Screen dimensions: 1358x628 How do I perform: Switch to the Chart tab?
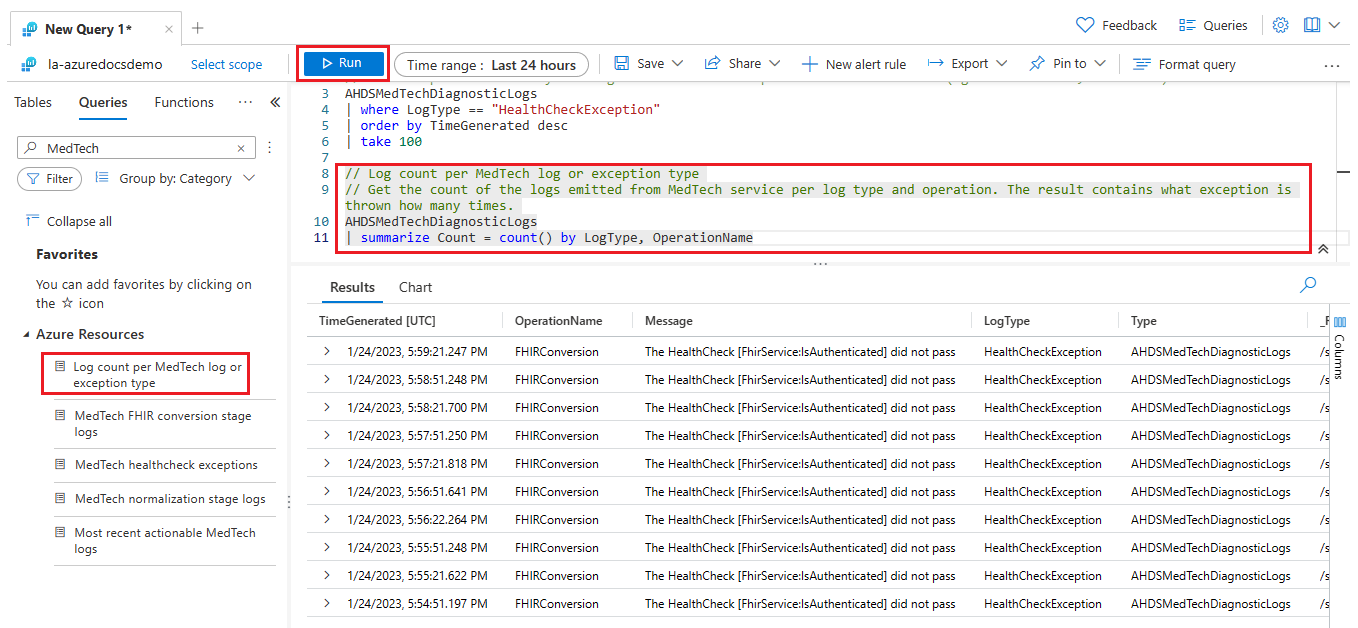point(415,287)
